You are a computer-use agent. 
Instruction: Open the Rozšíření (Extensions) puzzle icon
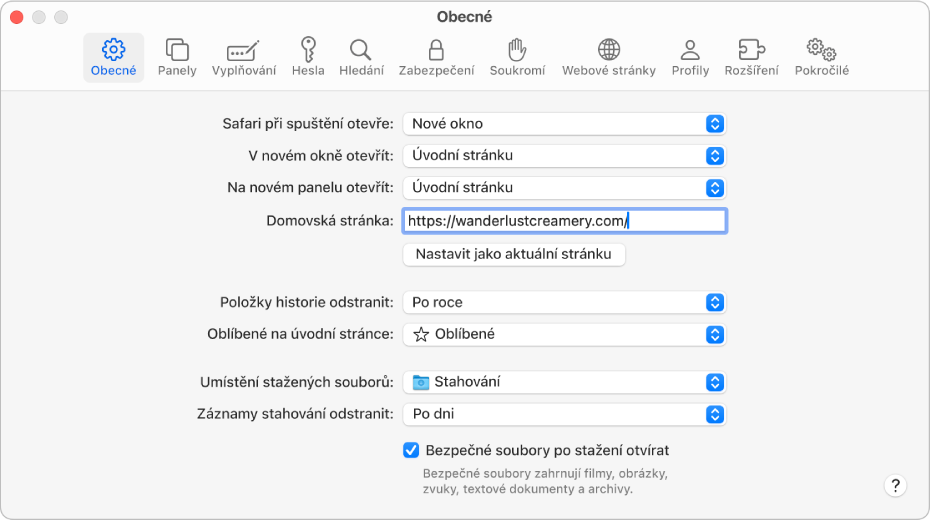click(x=751, y=50)
